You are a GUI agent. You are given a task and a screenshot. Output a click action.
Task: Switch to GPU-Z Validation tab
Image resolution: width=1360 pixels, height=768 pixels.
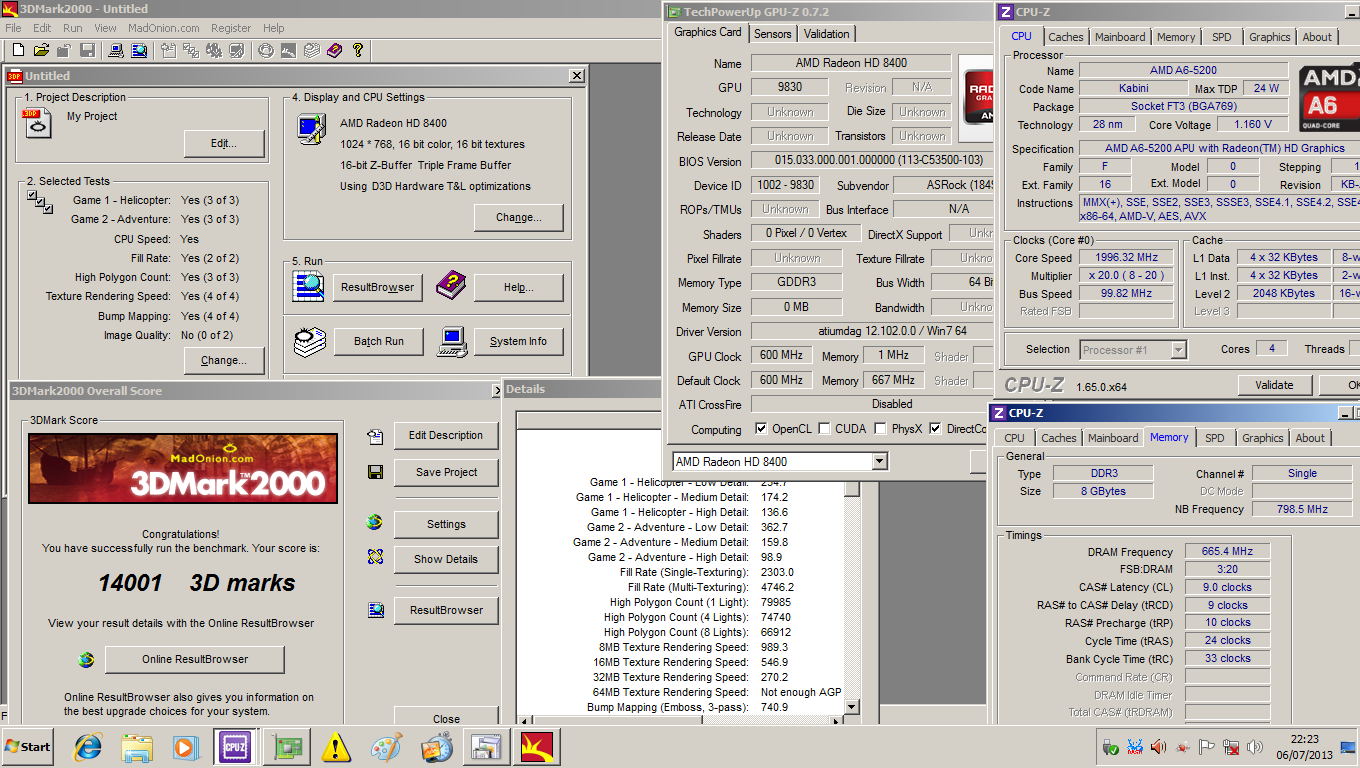pos(827,33)
